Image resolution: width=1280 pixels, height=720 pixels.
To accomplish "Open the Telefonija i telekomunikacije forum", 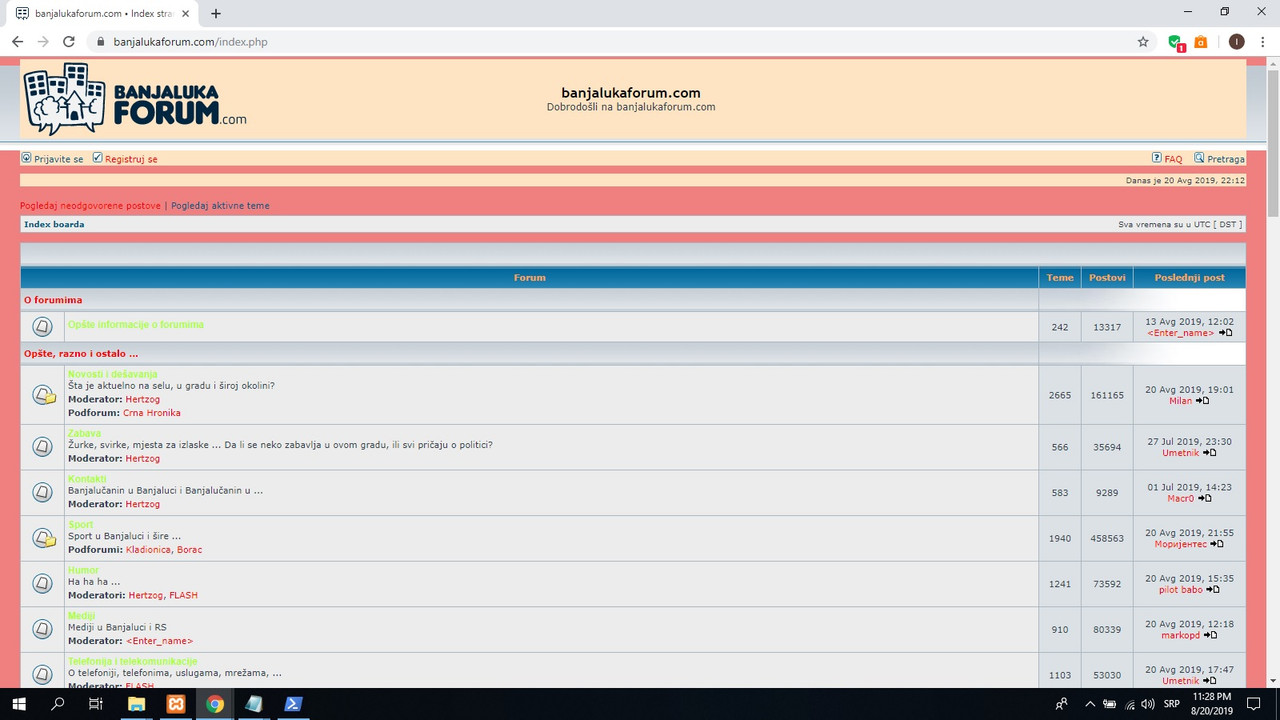I will (x=133, y=661).
